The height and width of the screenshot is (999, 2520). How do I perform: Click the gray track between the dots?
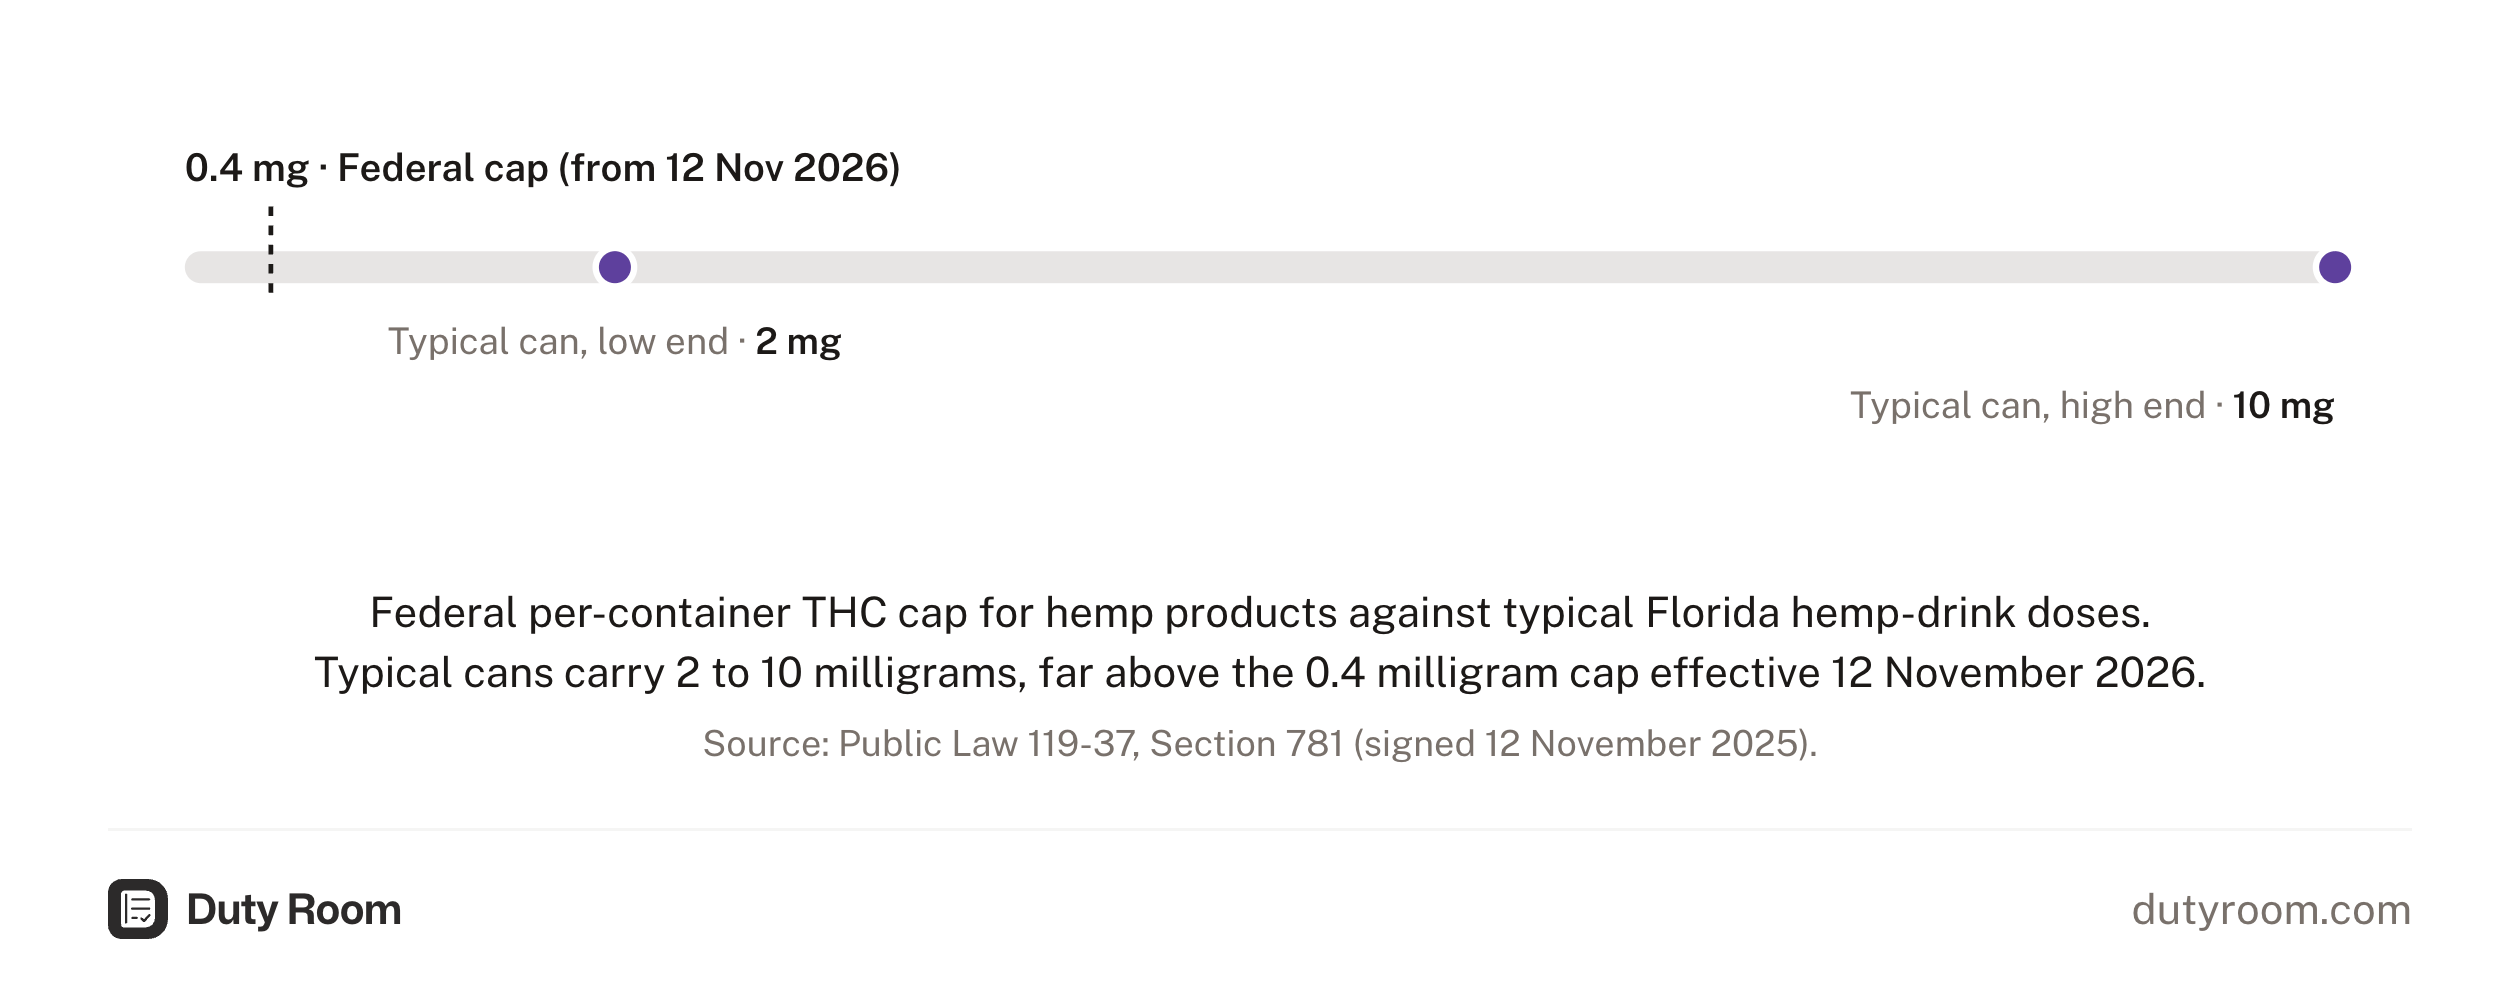click(x=1475, y=267)
